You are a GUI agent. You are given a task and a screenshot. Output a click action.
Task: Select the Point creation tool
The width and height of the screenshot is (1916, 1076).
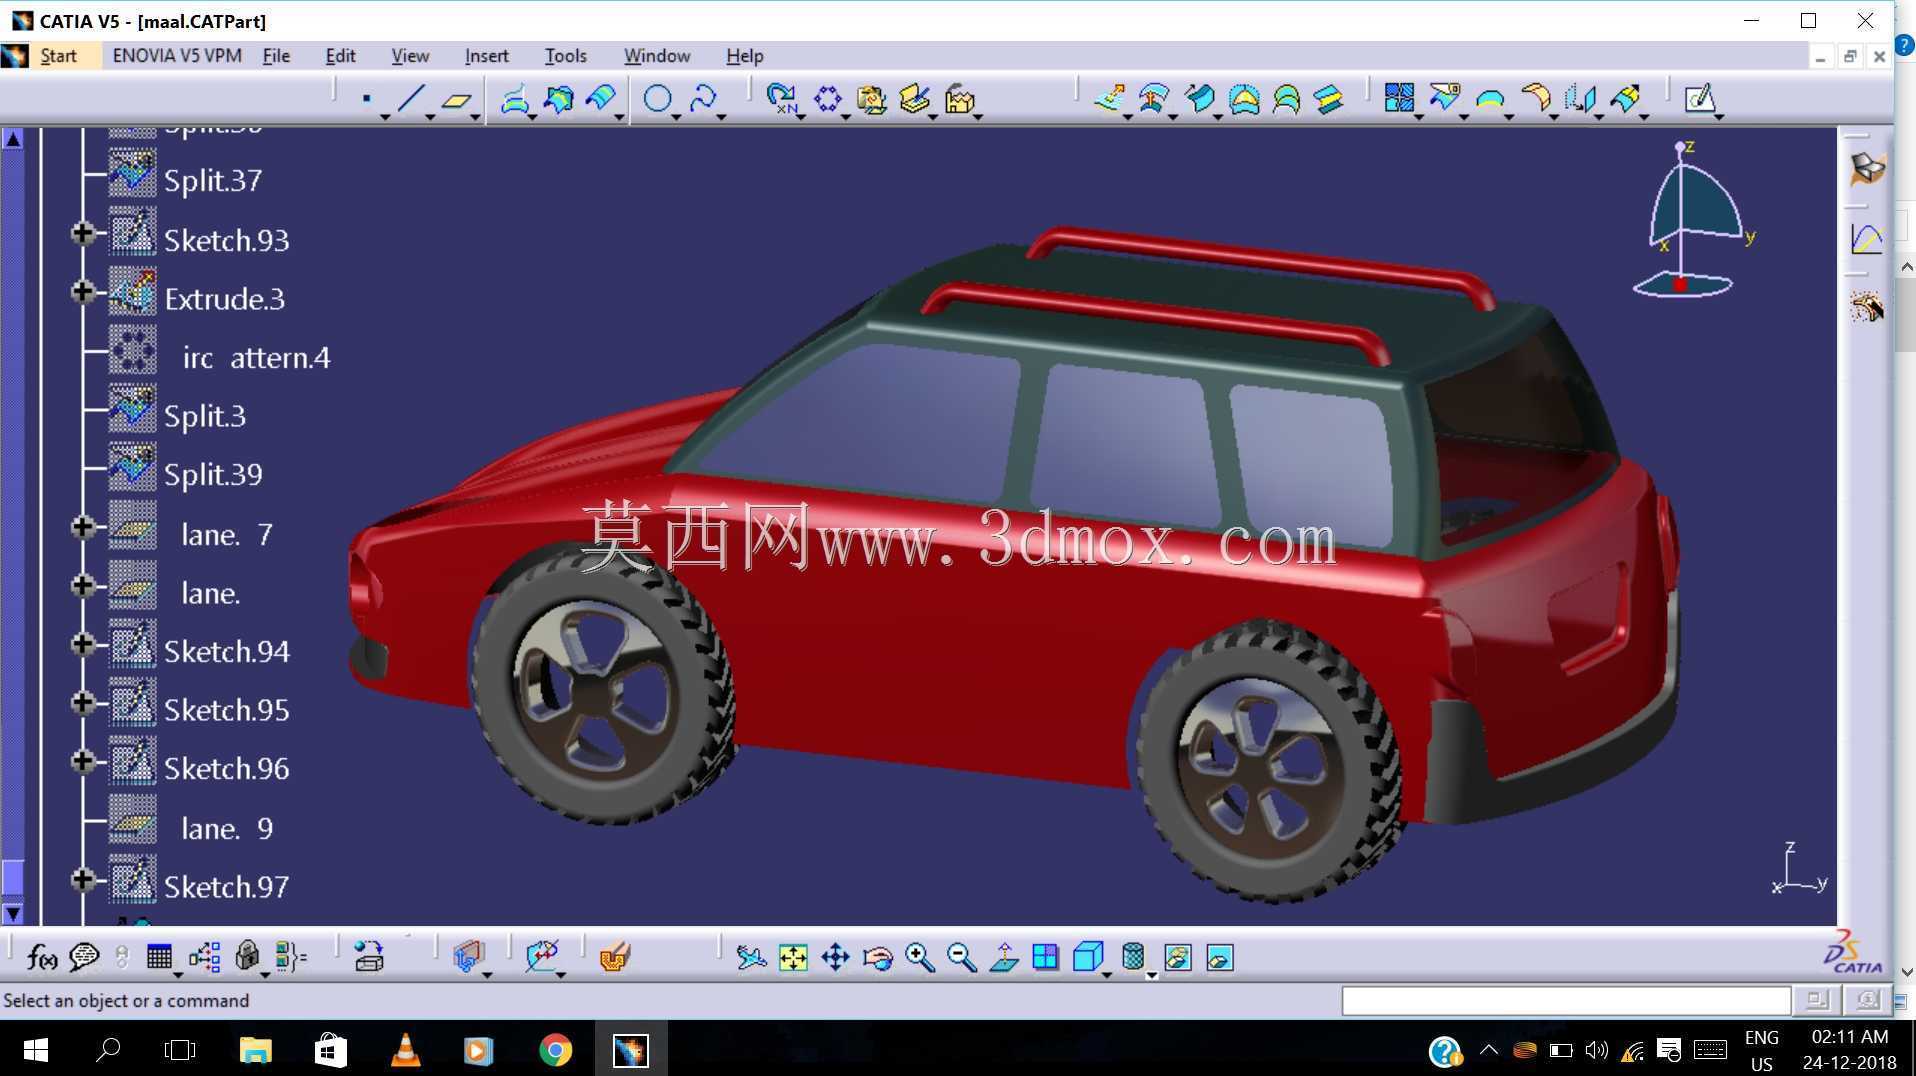(x=366, y=98)
